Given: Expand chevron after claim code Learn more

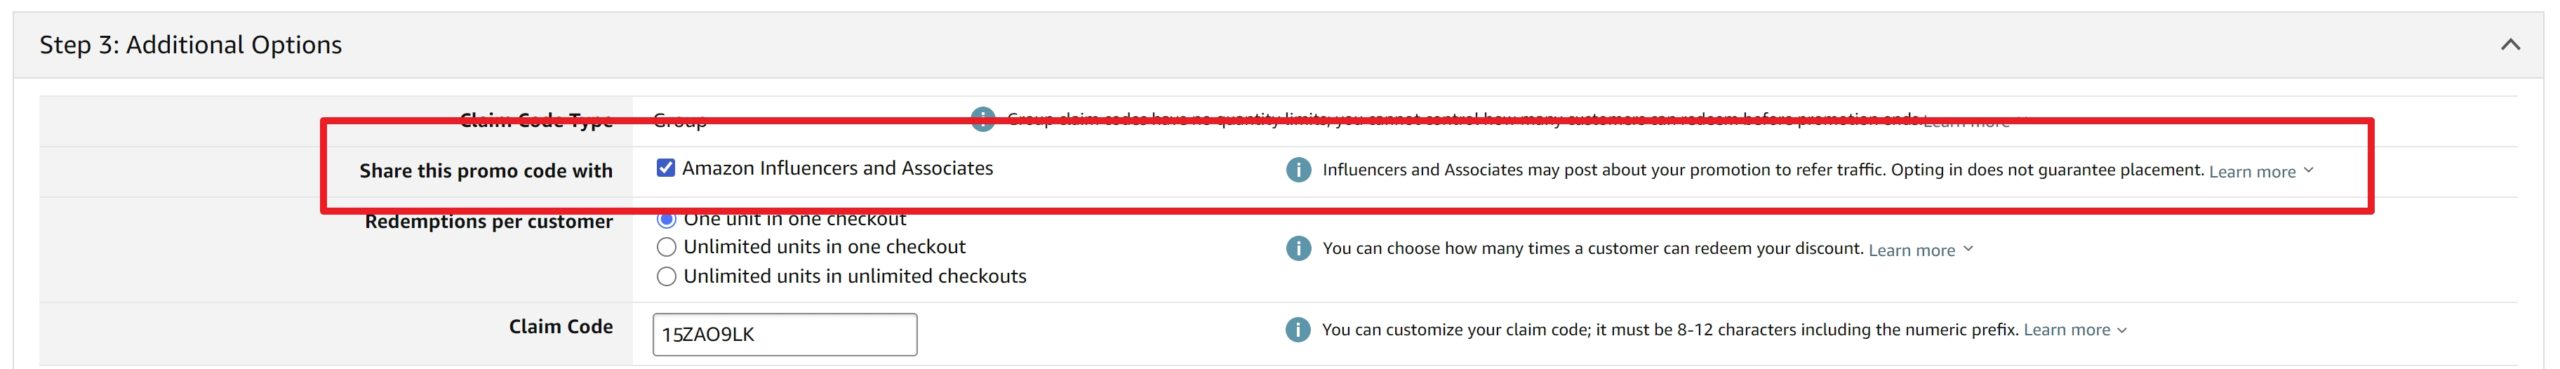Looking at the screenshot, I should 2122,330.
